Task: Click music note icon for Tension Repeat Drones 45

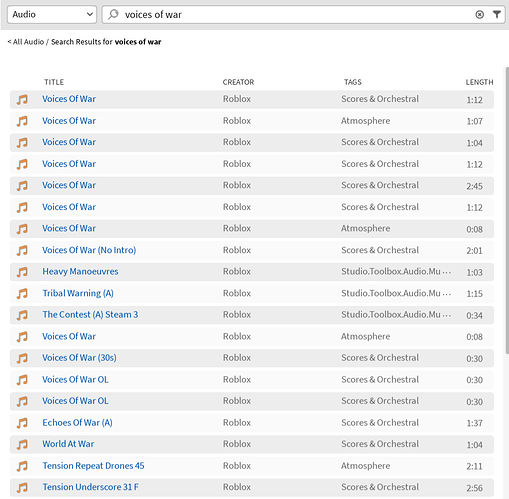Action: [22, 466]
